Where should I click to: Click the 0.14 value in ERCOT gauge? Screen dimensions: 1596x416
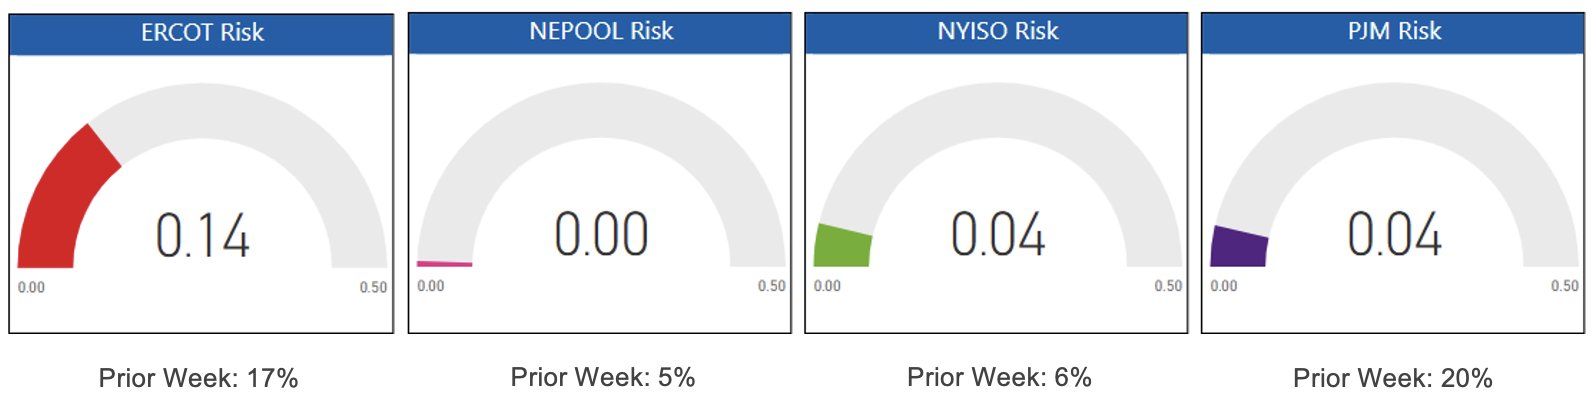(x=202, y=237)
